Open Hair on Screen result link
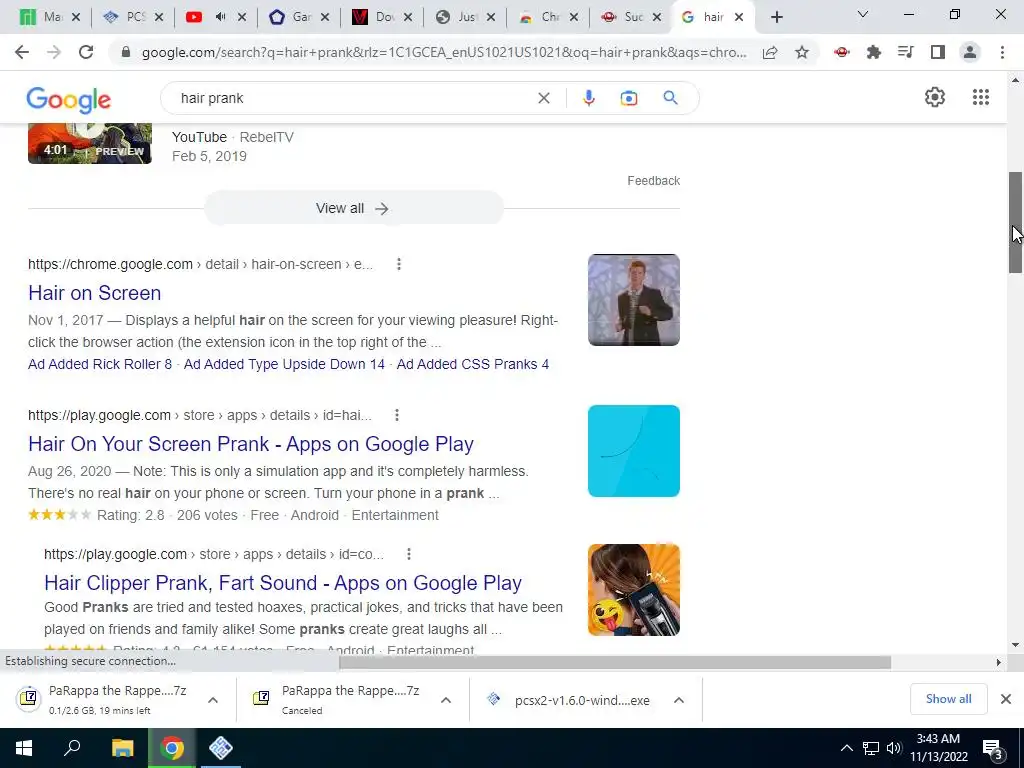The width and height of the screenshot is (1024, 768). coord(95,293)
